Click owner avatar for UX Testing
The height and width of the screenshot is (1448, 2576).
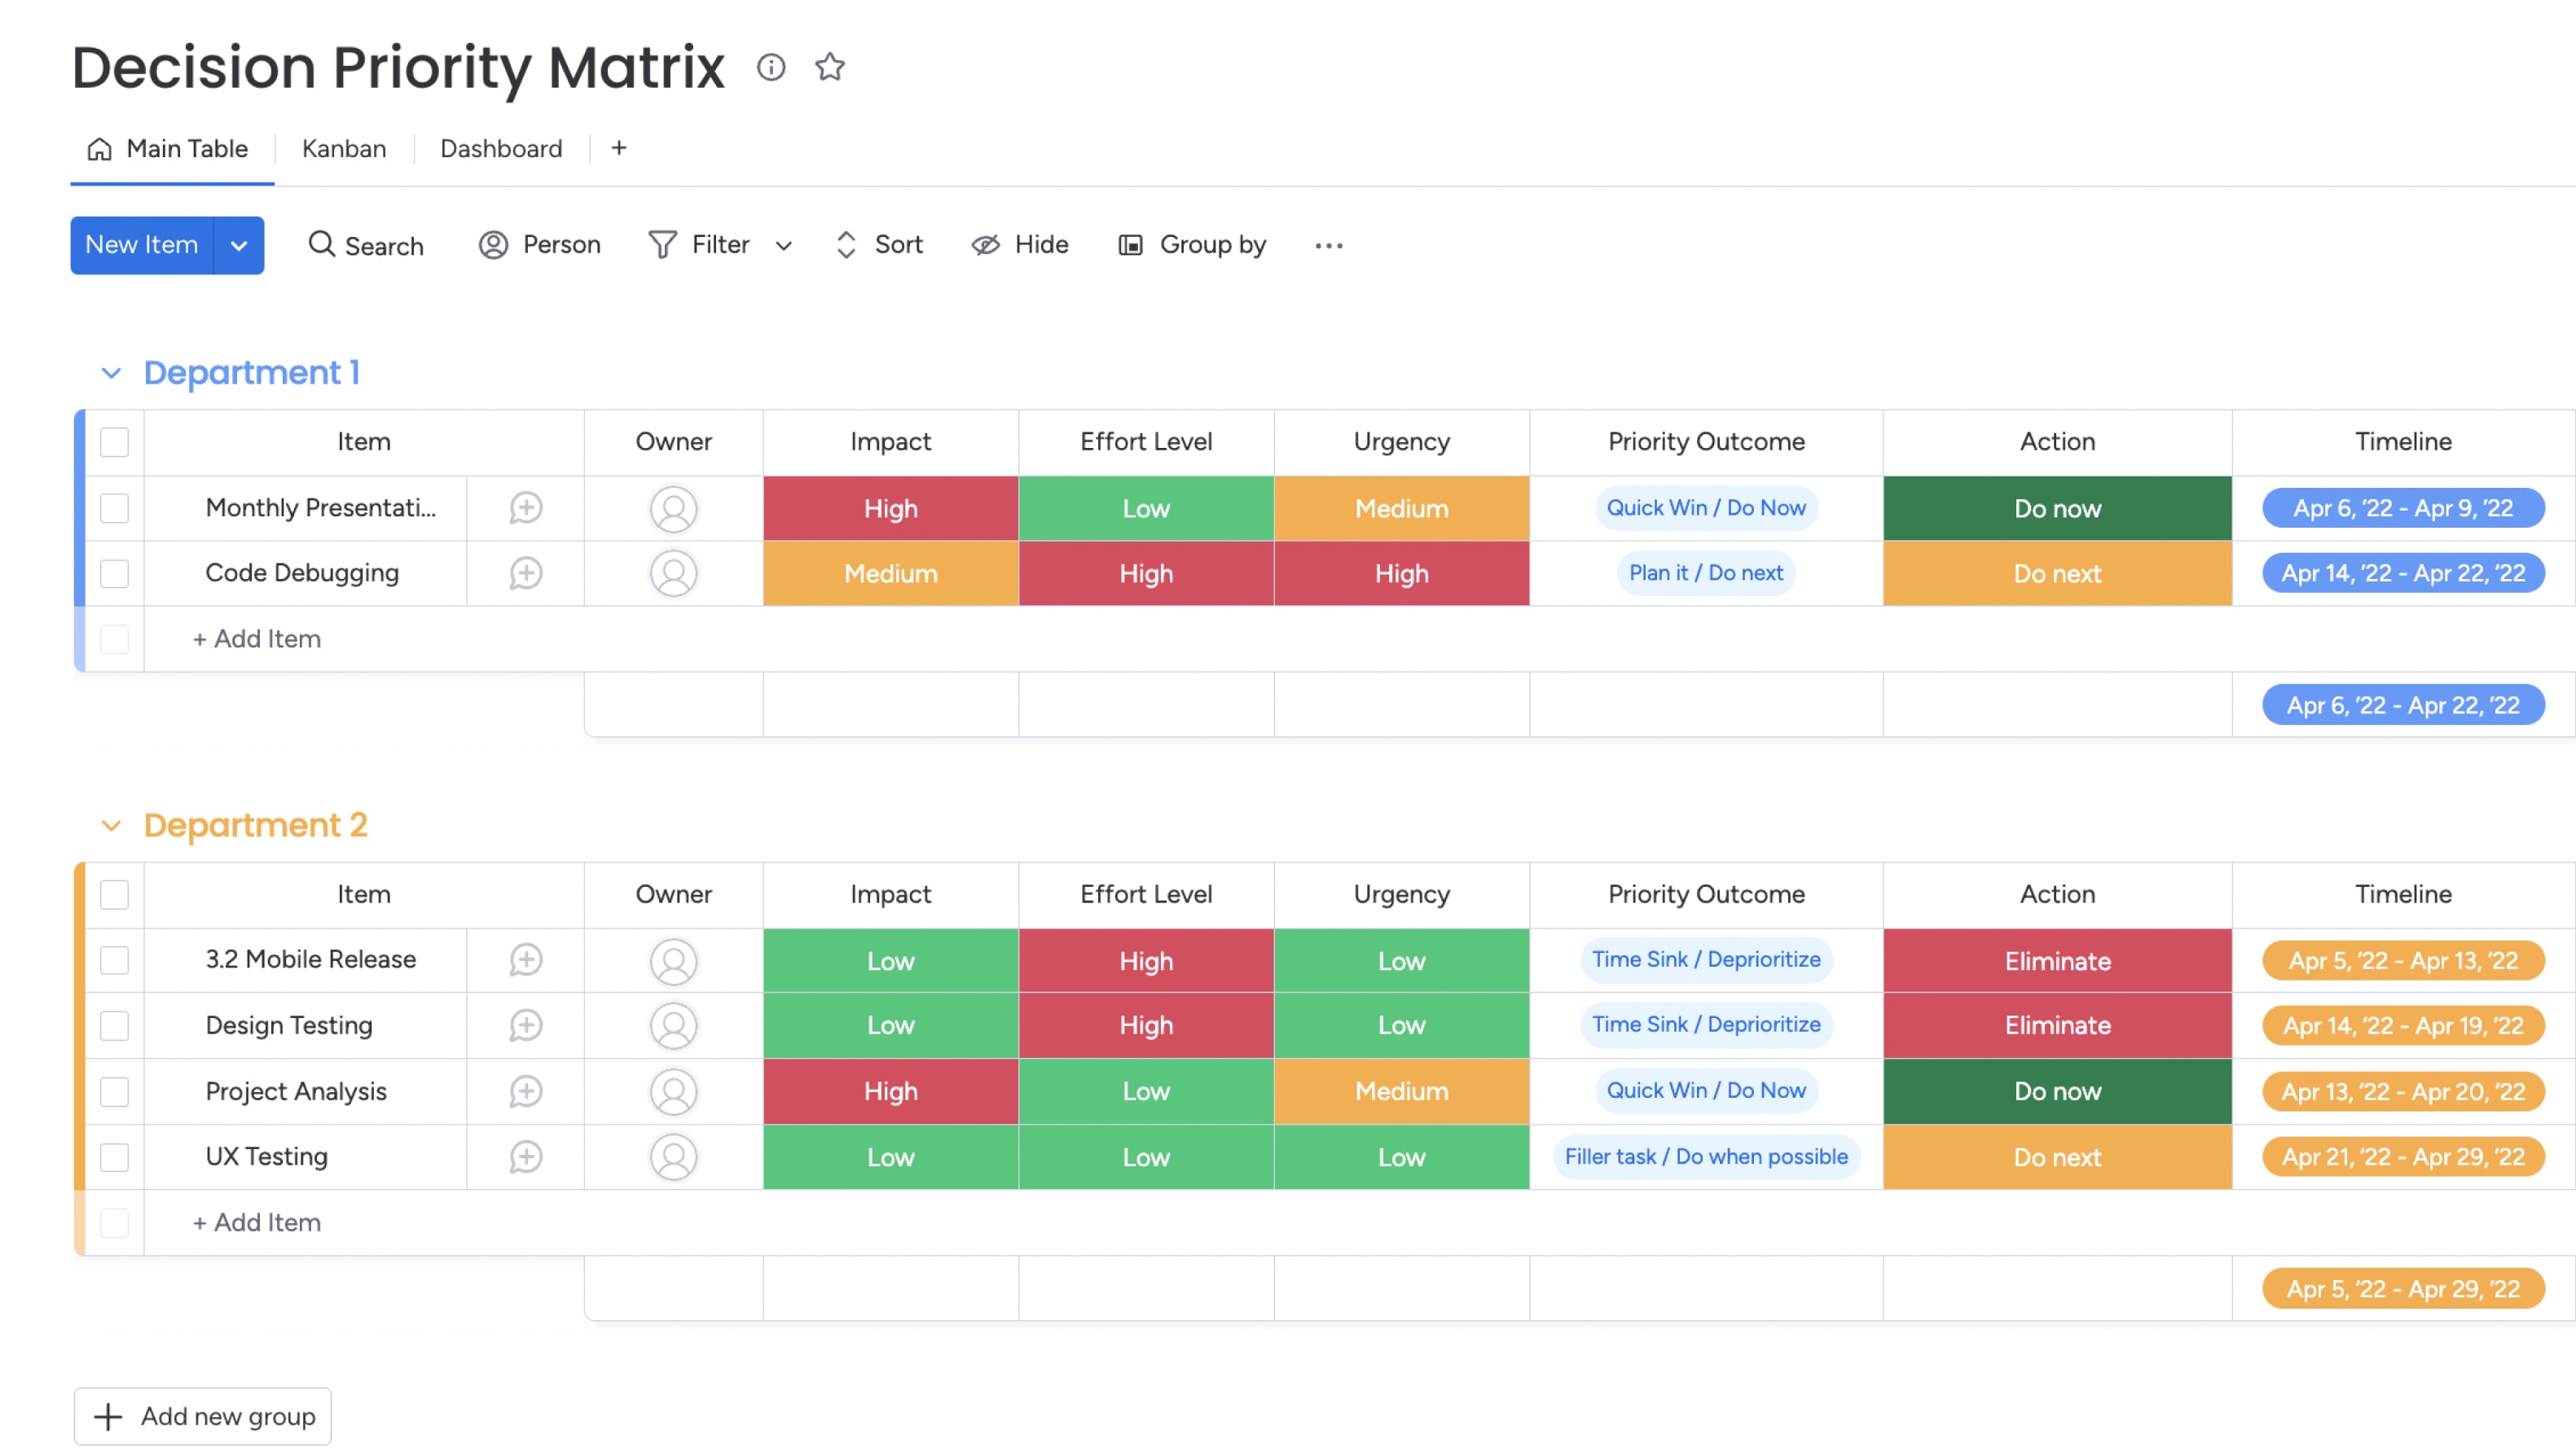[x=673, y=1157]
